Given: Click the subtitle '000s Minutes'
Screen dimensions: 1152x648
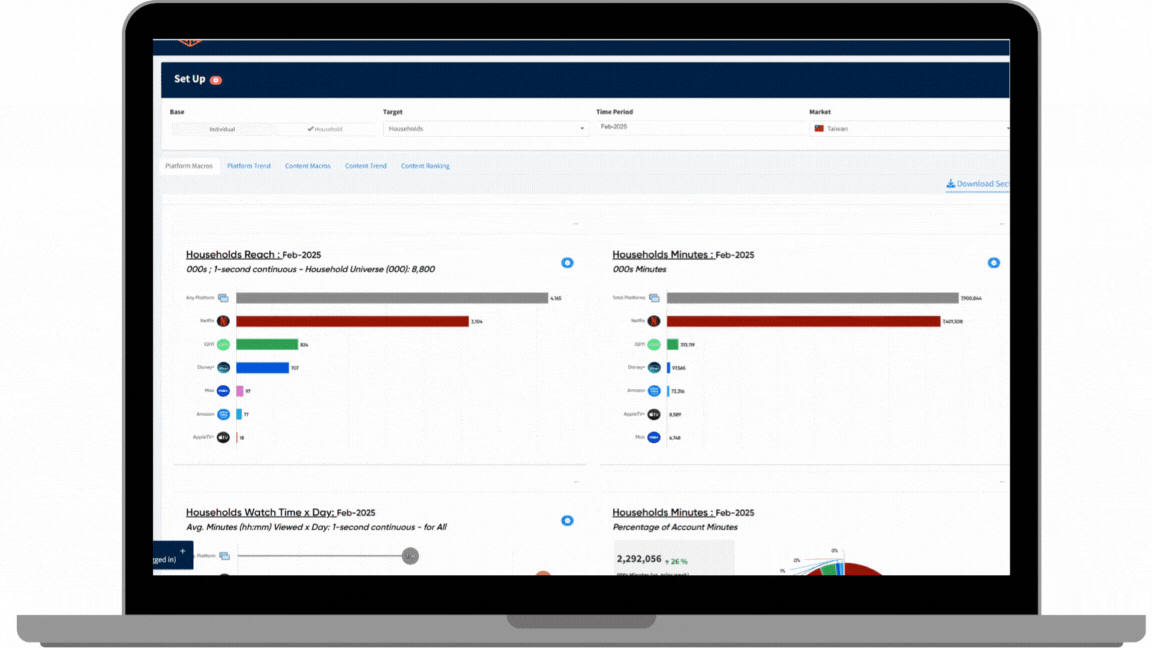Looking at the screenshot, I should click(639, 270).
